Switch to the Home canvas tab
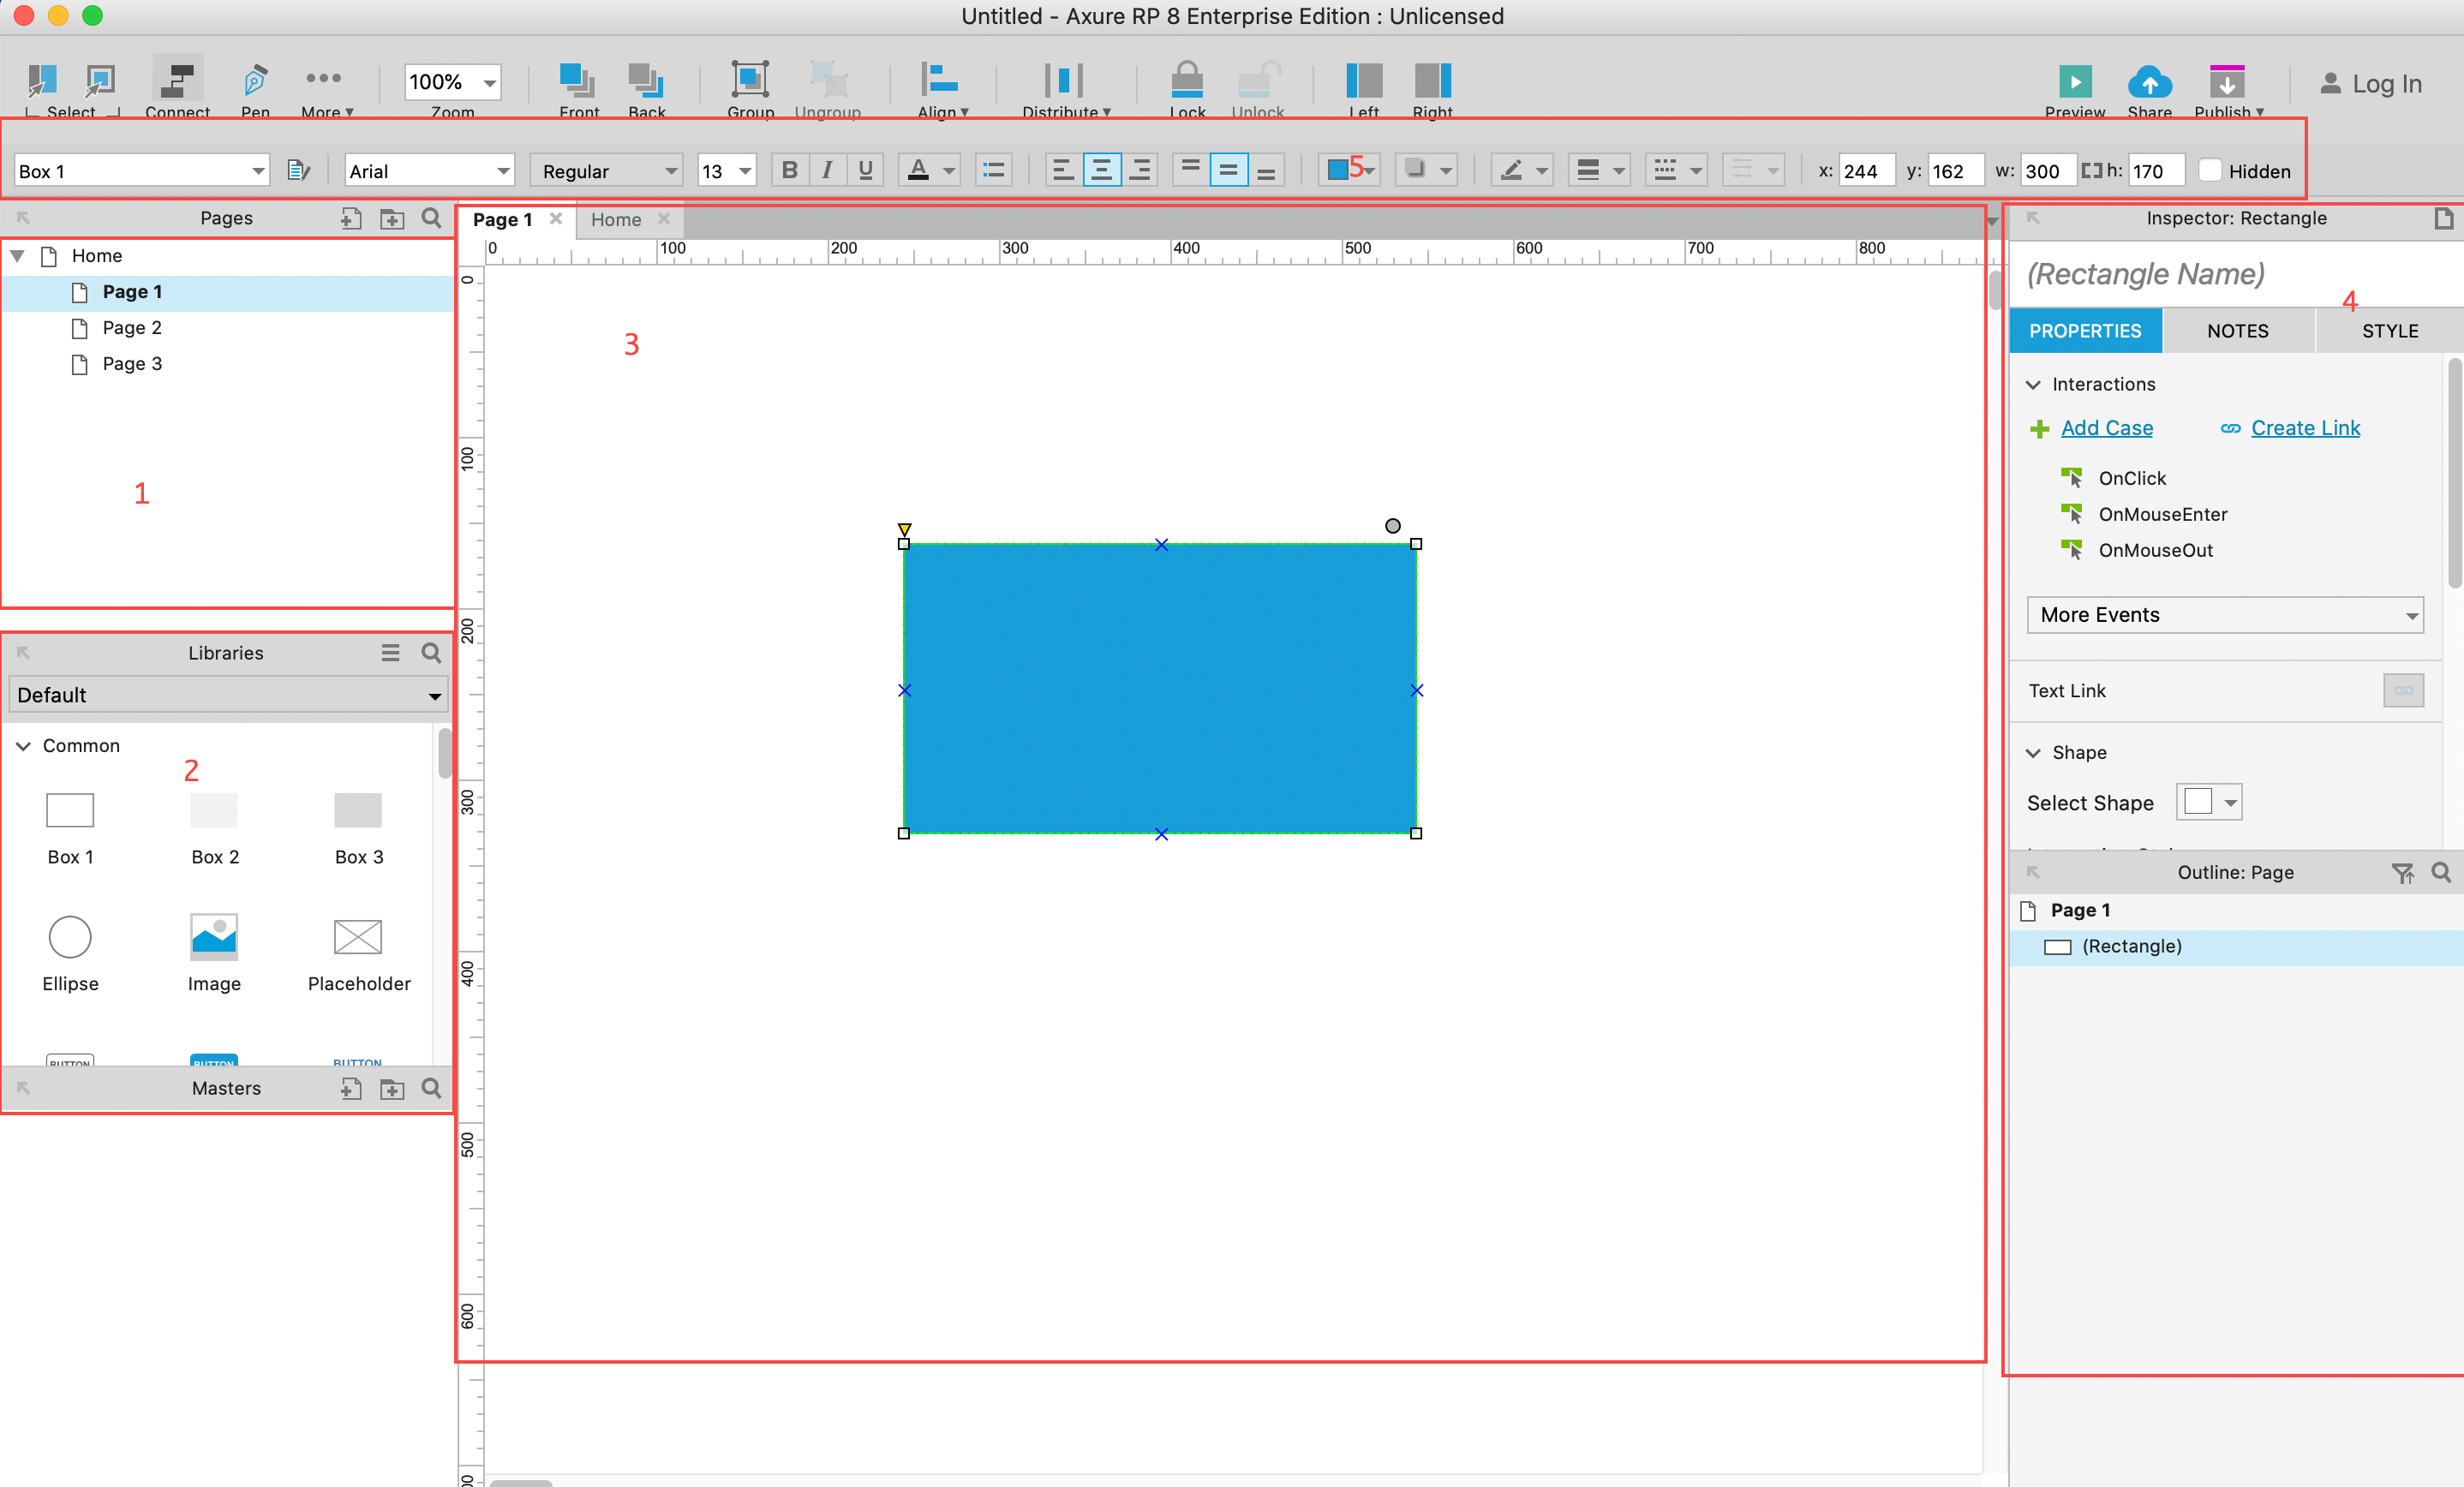Image resolution: width=2464 pixels, height=1487 pixels. click(616, 220)
